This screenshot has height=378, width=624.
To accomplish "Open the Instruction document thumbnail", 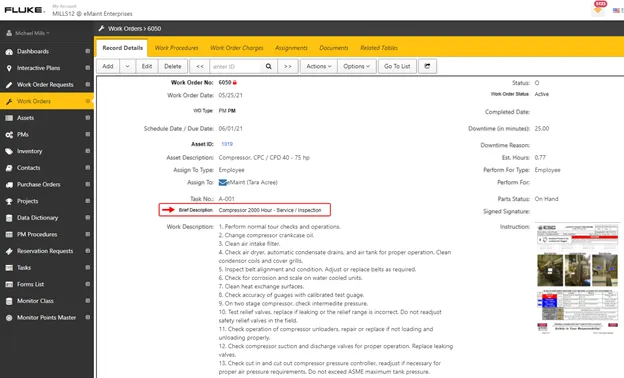I will pyautogui.click(x=577, y=278).
